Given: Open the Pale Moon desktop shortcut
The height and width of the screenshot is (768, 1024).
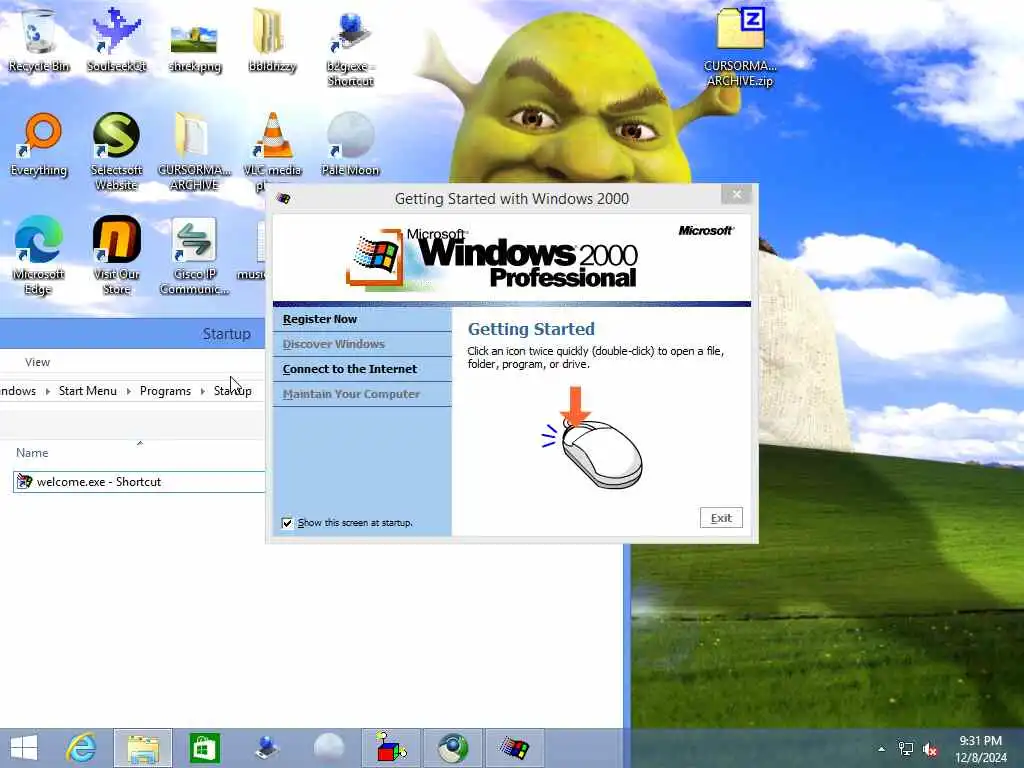Looking at the screenshot, I should [351, 145].
